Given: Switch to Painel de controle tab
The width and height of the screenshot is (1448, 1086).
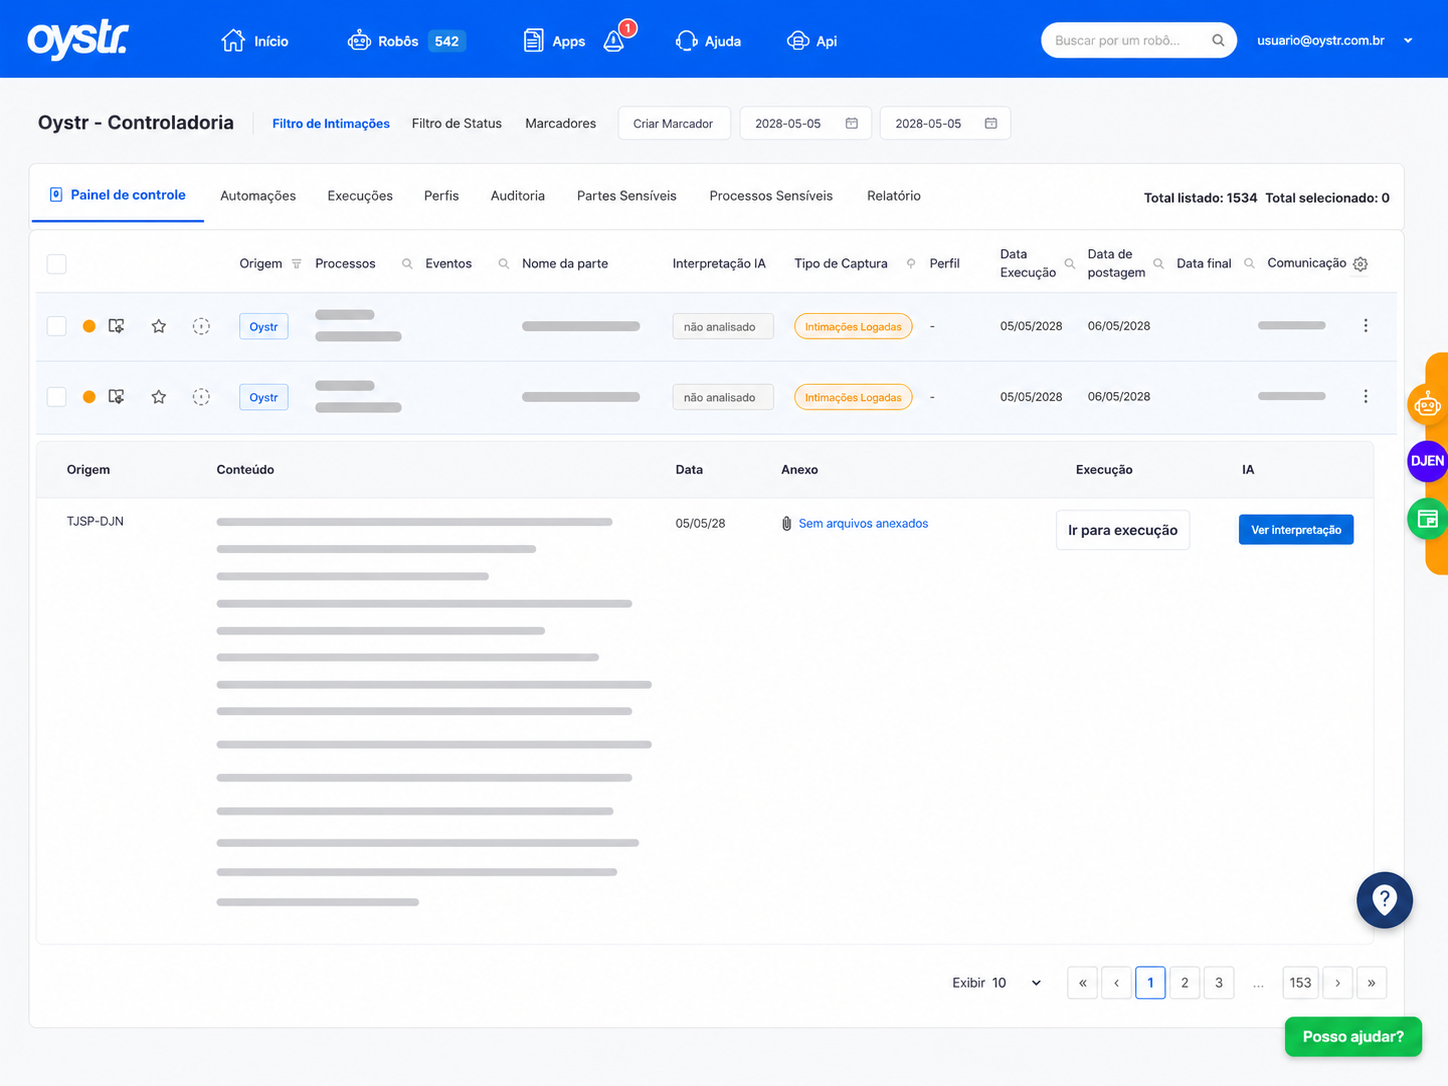Looking at the screenshot, I should pyautogui.click(x=118, y=195).
